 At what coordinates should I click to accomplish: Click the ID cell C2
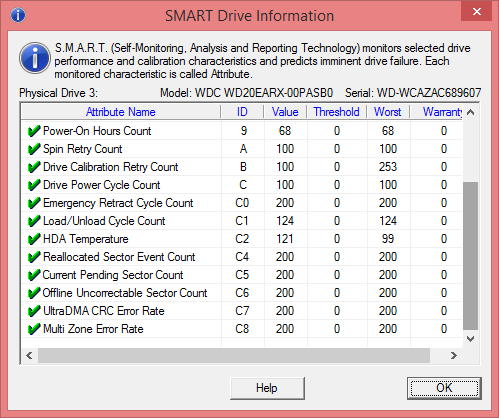[242, 239]
